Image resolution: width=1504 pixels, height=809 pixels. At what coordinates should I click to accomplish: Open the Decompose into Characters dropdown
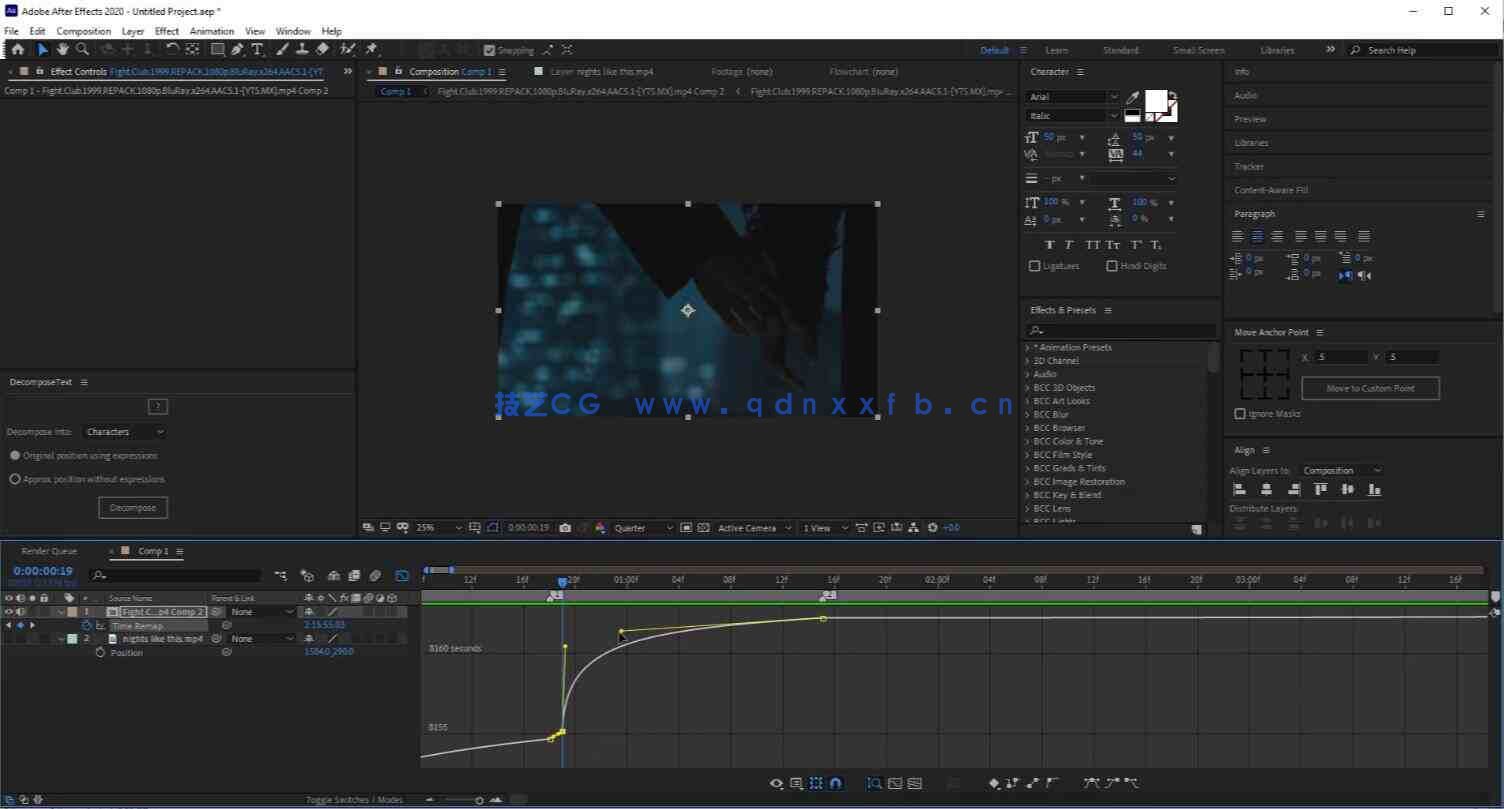[125, 432]
